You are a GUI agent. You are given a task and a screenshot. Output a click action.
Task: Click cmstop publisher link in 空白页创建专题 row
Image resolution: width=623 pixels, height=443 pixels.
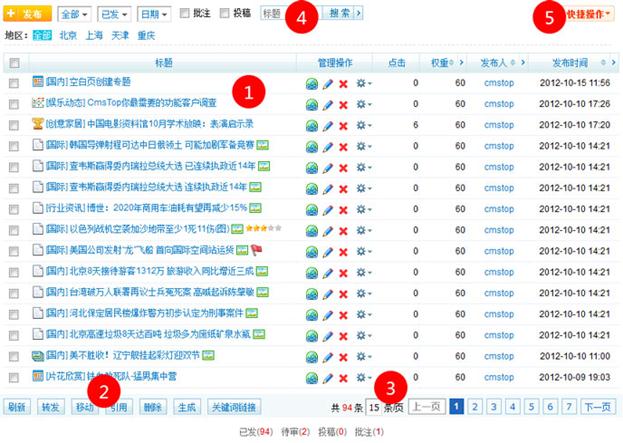499,83
